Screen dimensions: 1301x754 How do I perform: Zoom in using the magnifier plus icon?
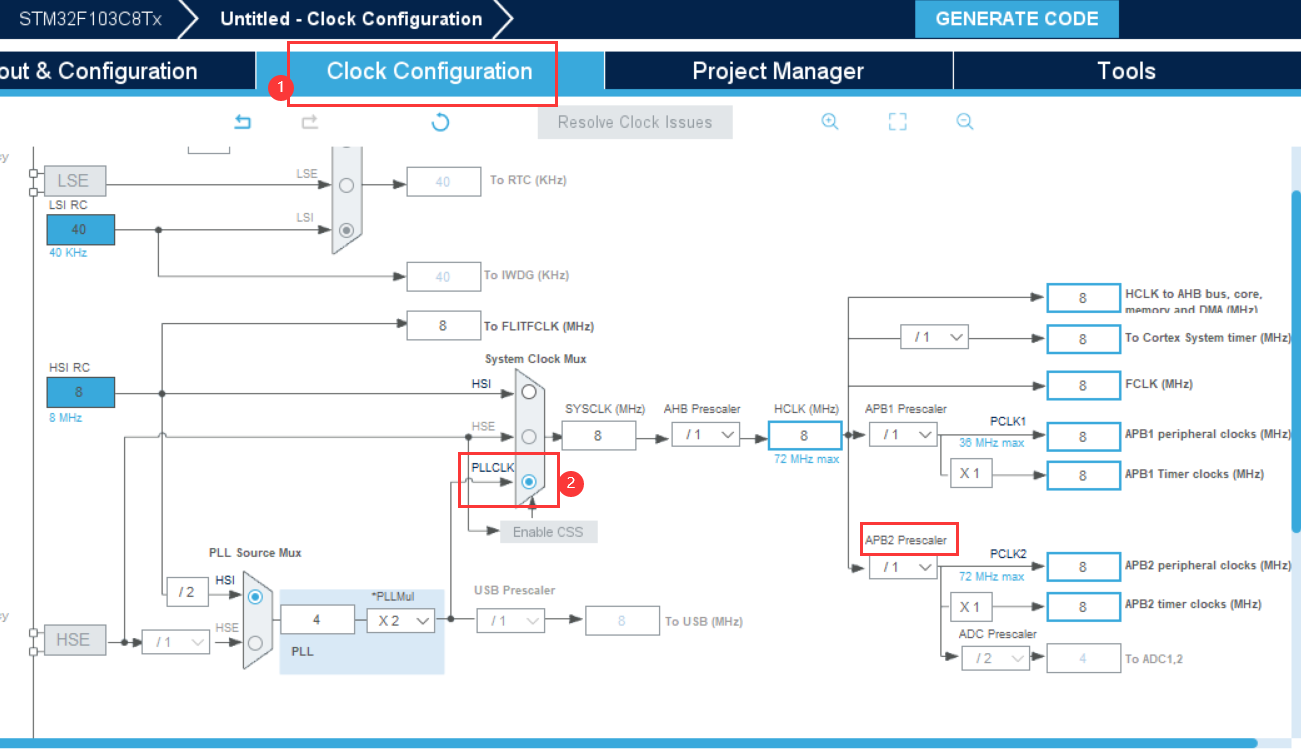tap(830, 121)
